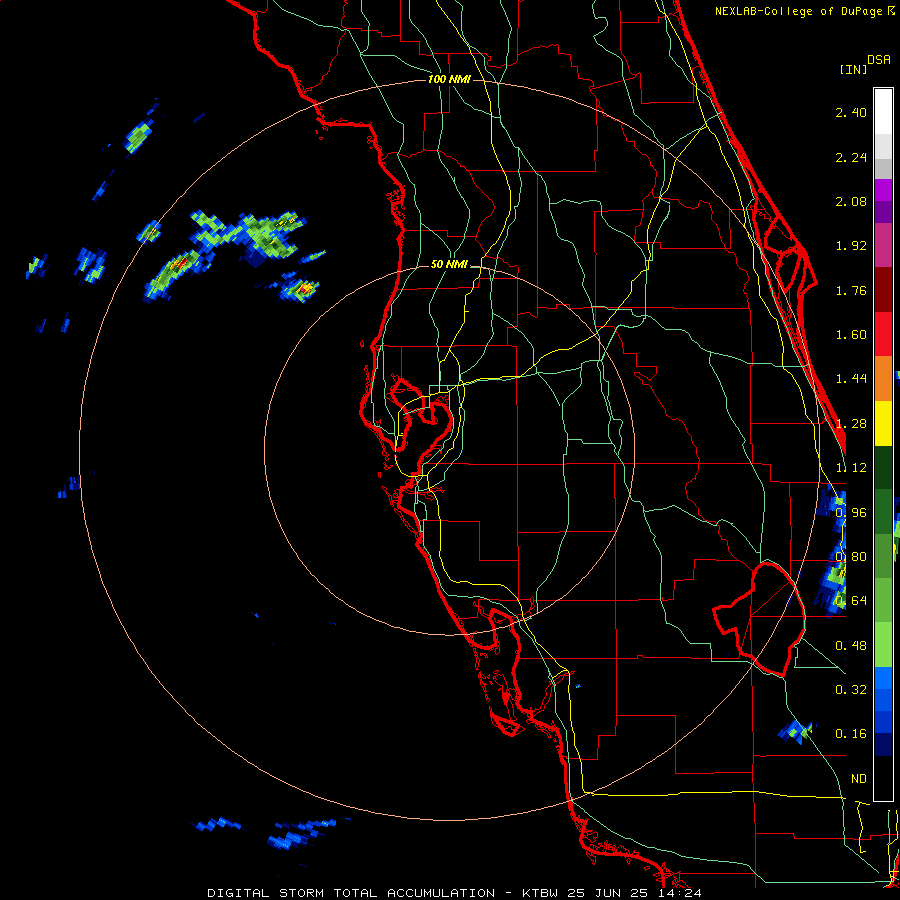
Task: Select the 2.40 legend value
Action: 851,112
